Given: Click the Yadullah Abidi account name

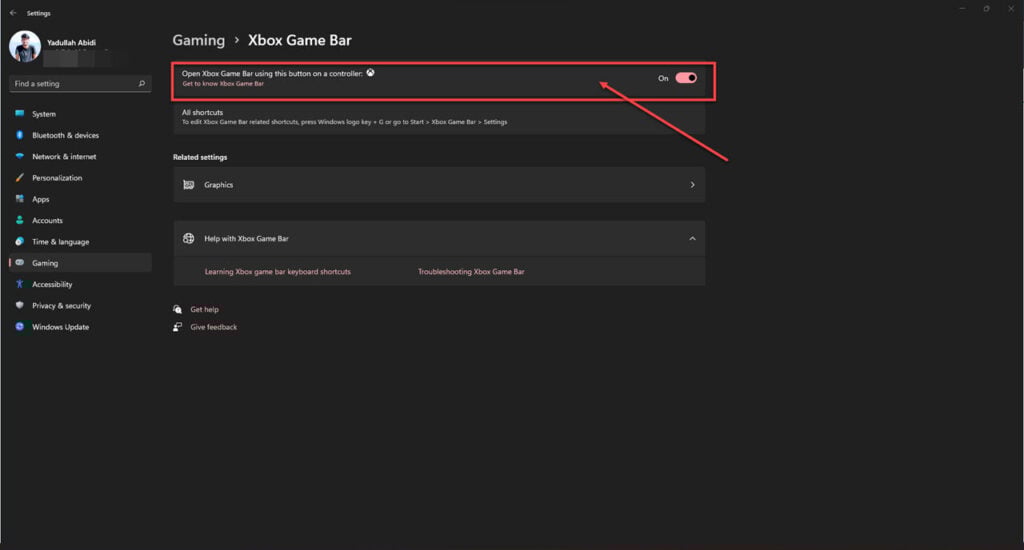Looking at the screenshot, I should pyautogui.click(x=71, y=42).
